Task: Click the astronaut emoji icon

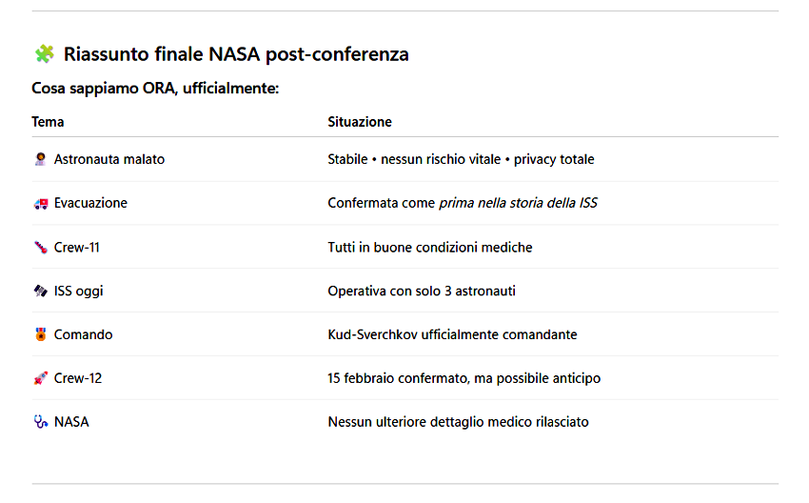Action: coord(40,159)
